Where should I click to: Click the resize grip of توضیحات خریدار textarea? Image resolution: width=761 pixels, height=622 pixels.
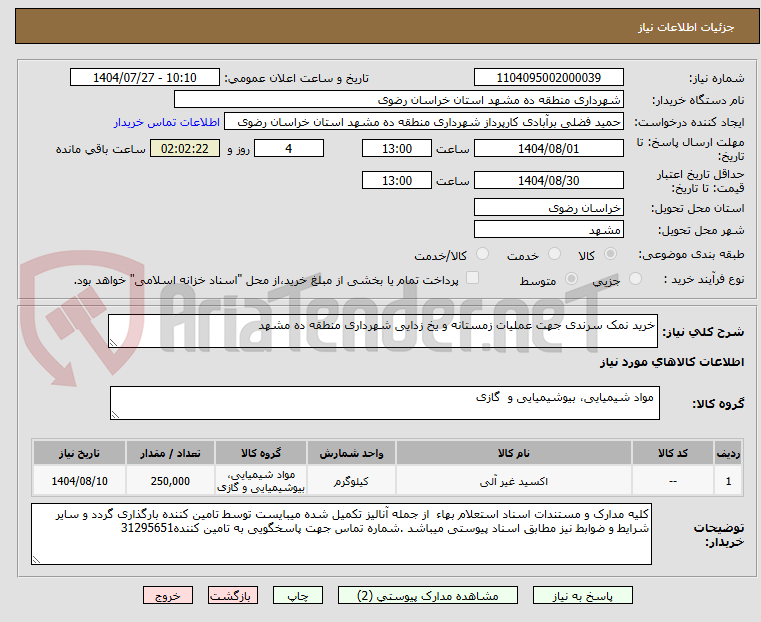coord(36,559)
